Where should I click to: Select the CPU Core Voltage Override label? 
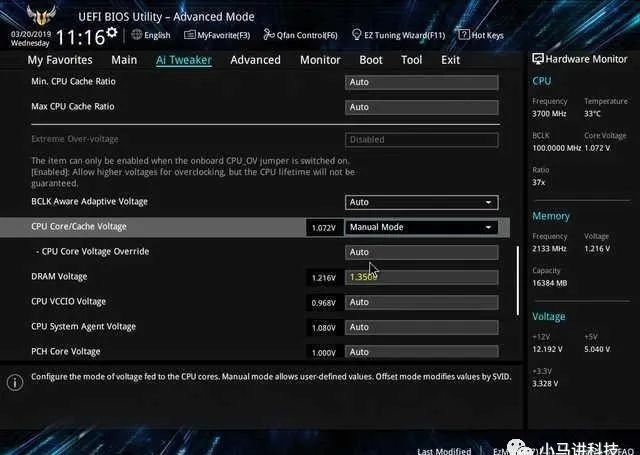pyautogui.click(x=93, y=251)
